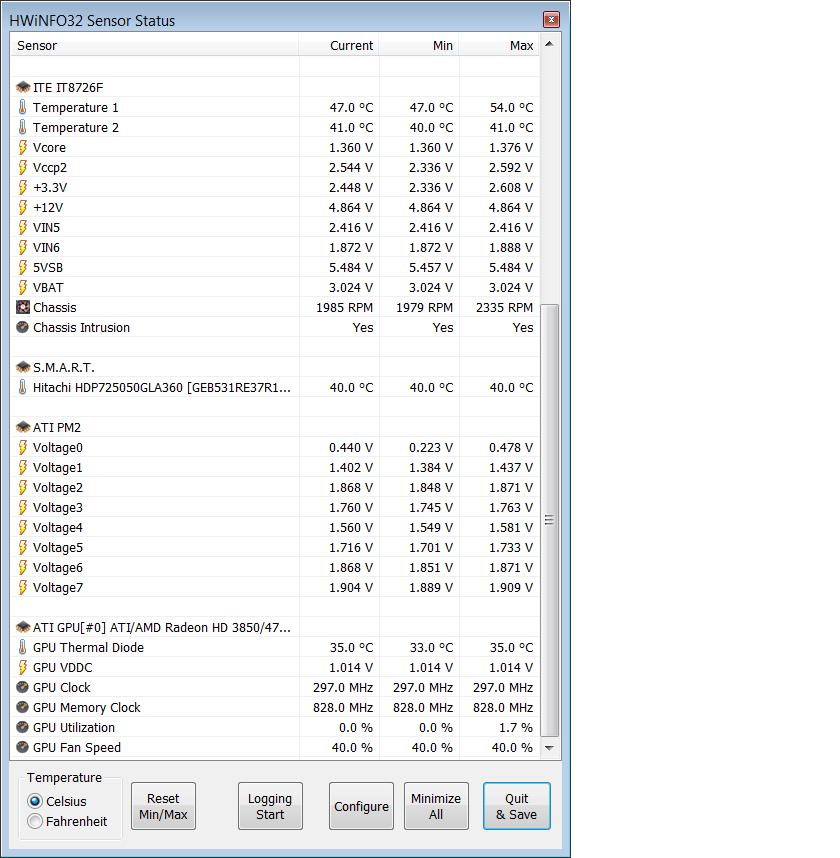The height and width of the screenshot is (858, 840).
Task: Click the Max column header
Action: [499, 45]
